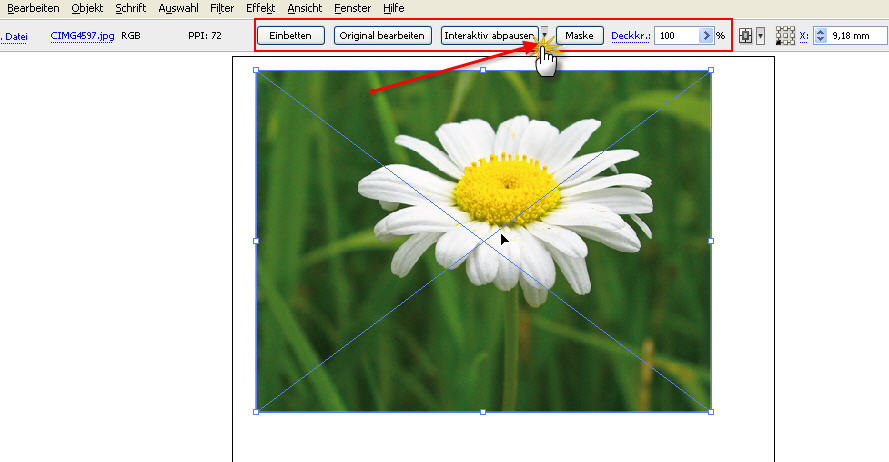This screenshot has width=889, height=462.
Task: Open the Bearbeiten menu
Action: point(33,8)
